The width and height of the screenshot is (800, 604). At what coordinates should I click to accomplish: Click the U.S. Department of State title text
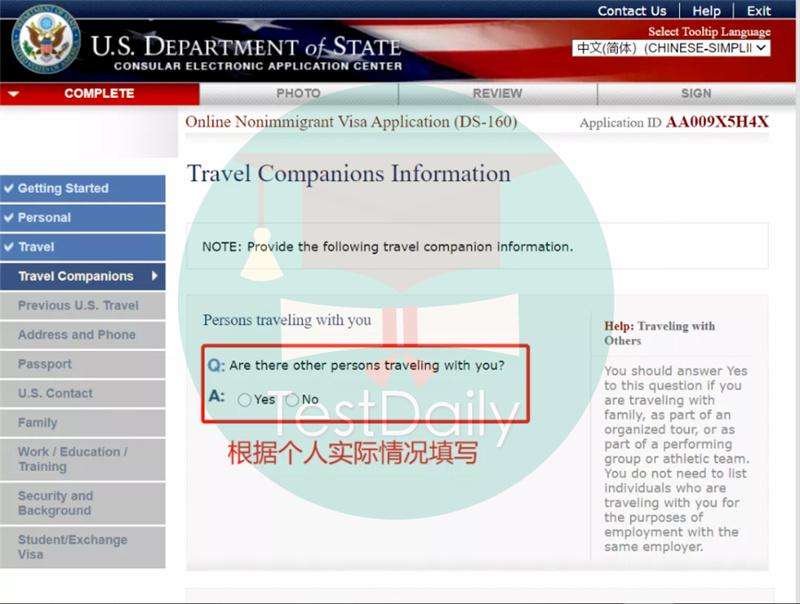coord(246,47)
